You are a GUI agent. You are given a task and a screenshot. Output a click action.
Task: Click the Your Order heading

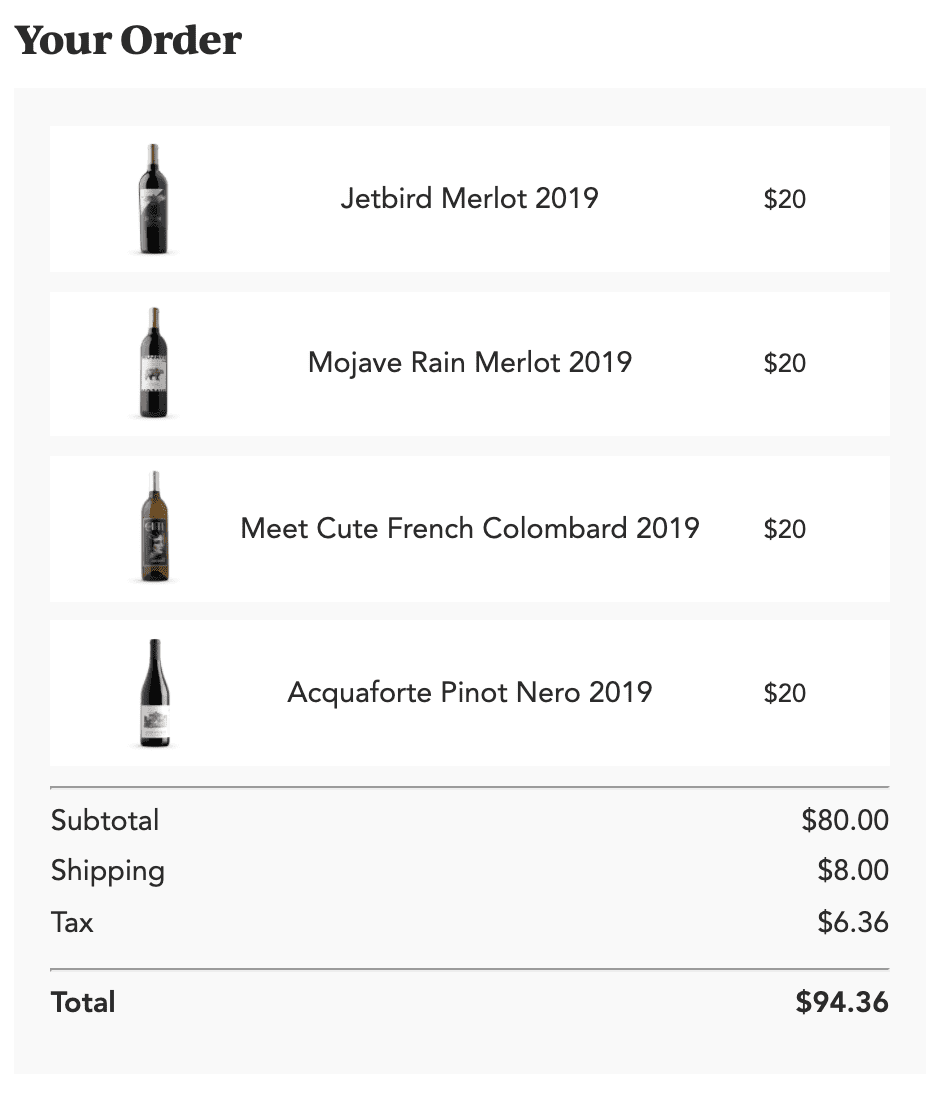coord(128,40)
